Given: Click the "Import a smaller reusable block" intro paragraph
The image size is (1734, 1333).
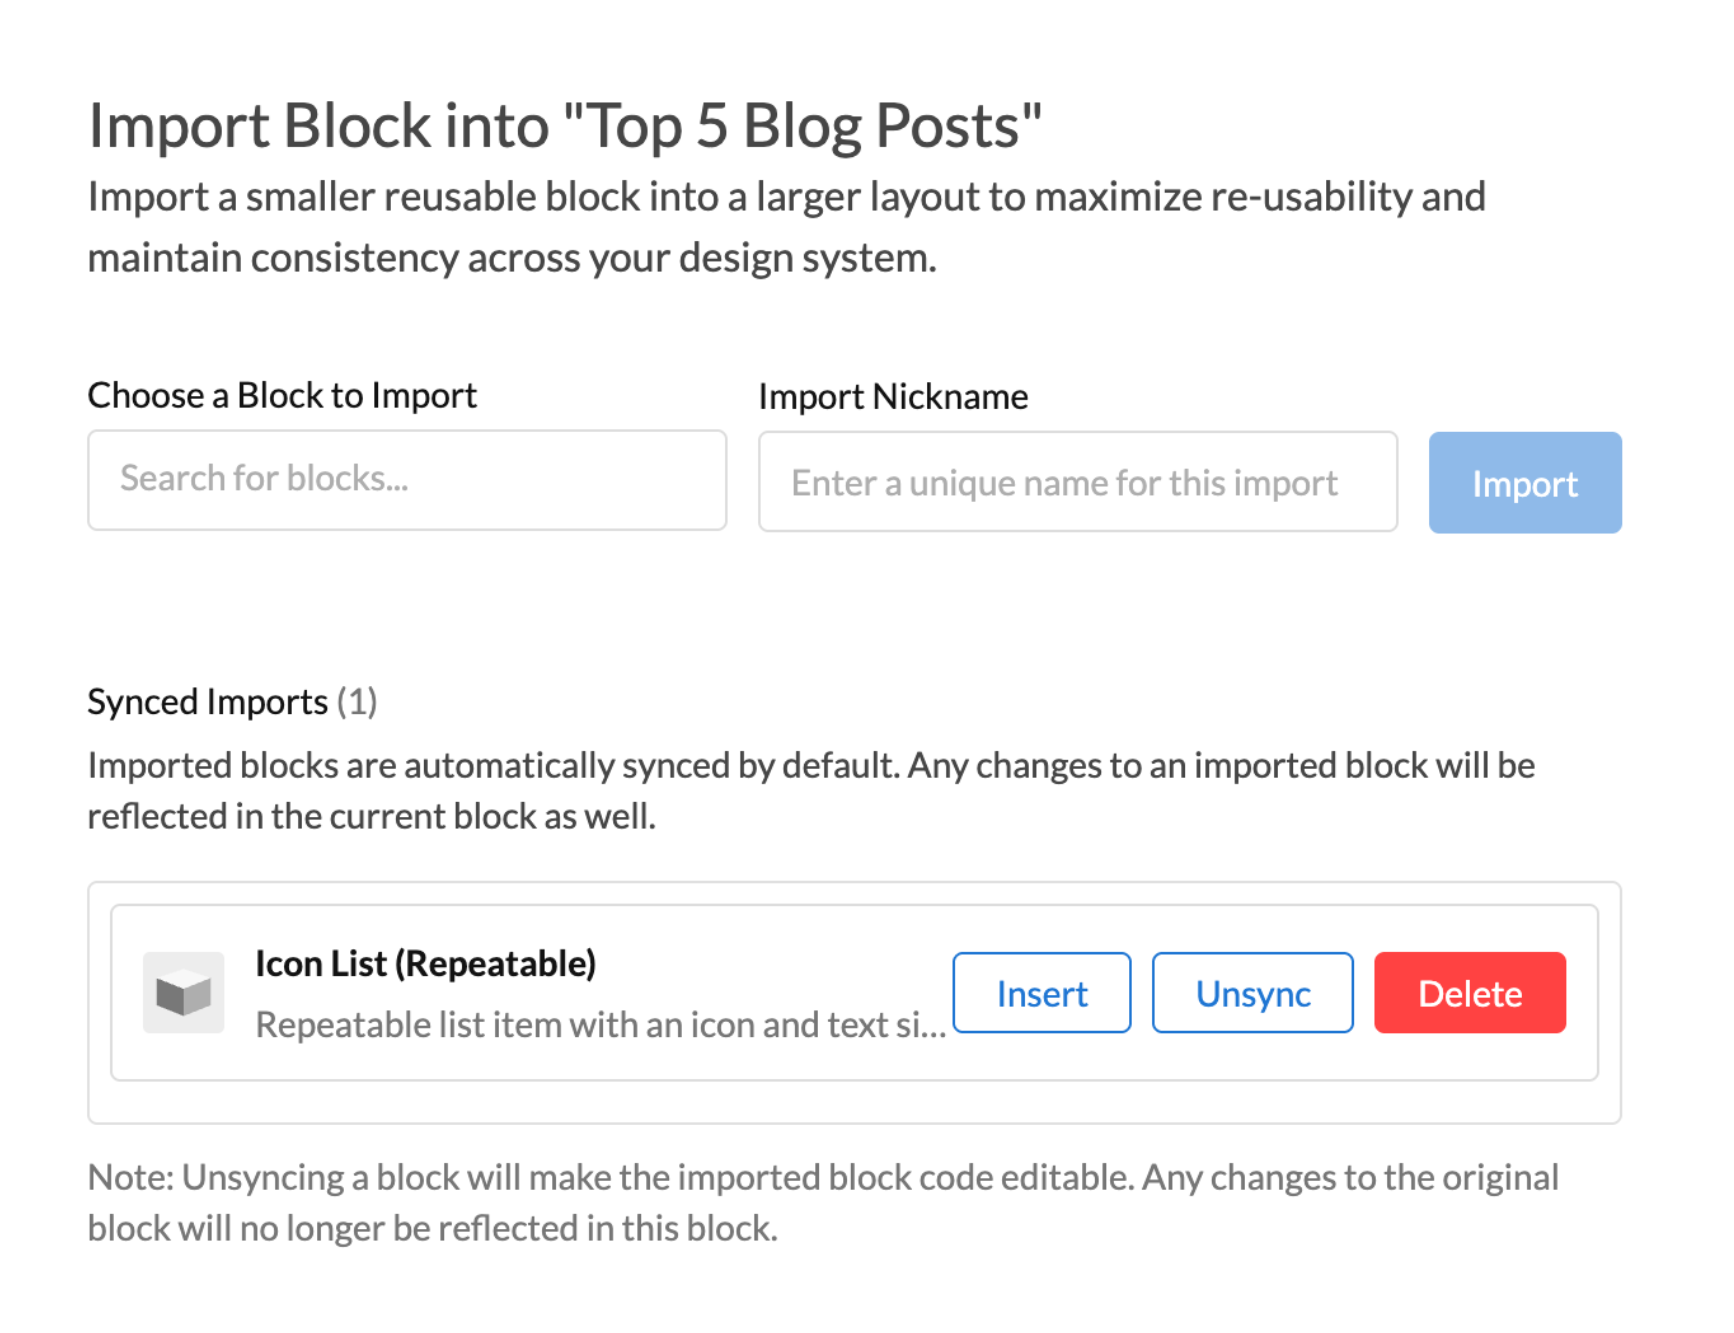Looking at the screenshot, I should click(x=786, y=227).
